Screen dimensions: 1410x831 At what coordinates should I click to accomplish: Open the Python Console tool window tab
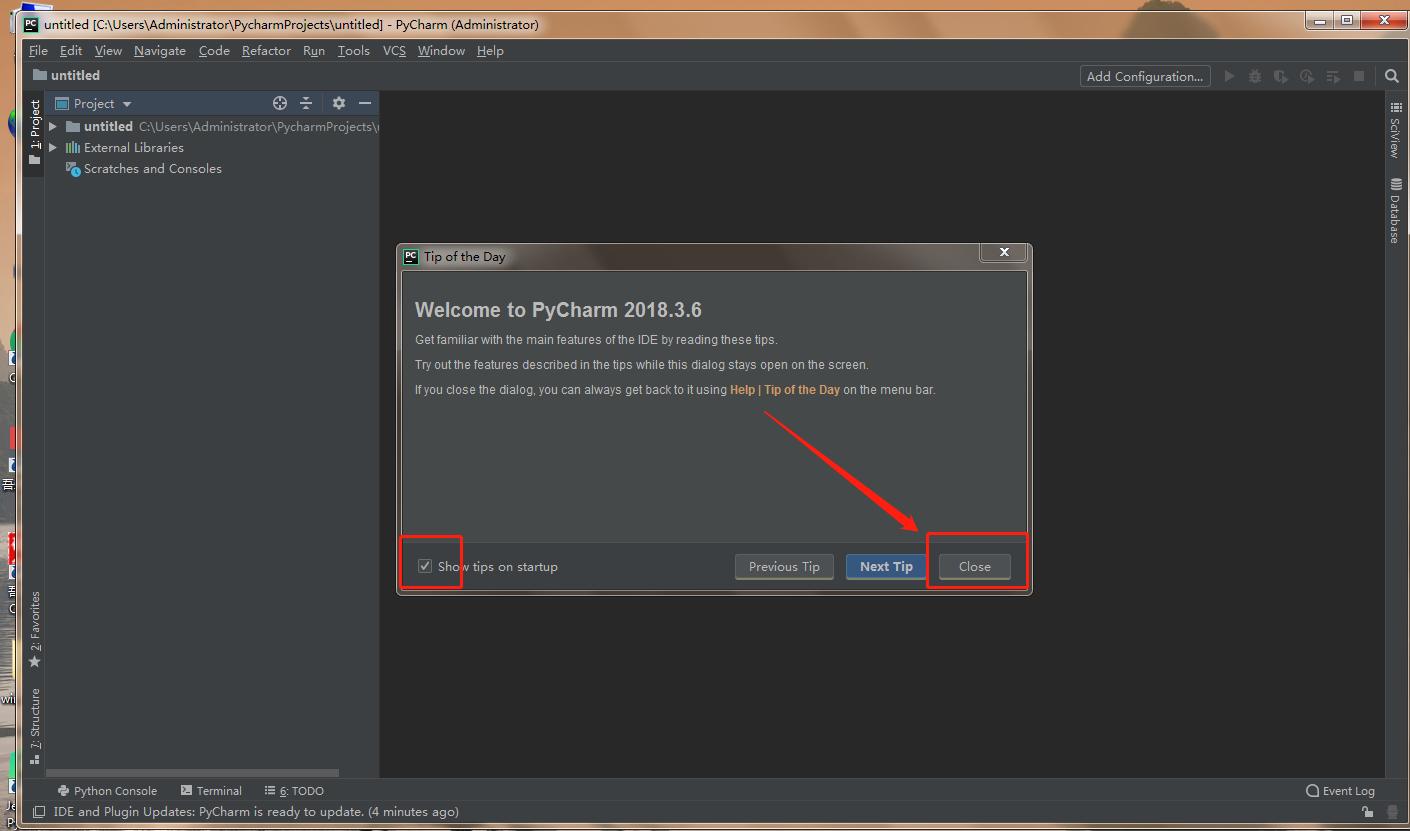pos(108,791)
